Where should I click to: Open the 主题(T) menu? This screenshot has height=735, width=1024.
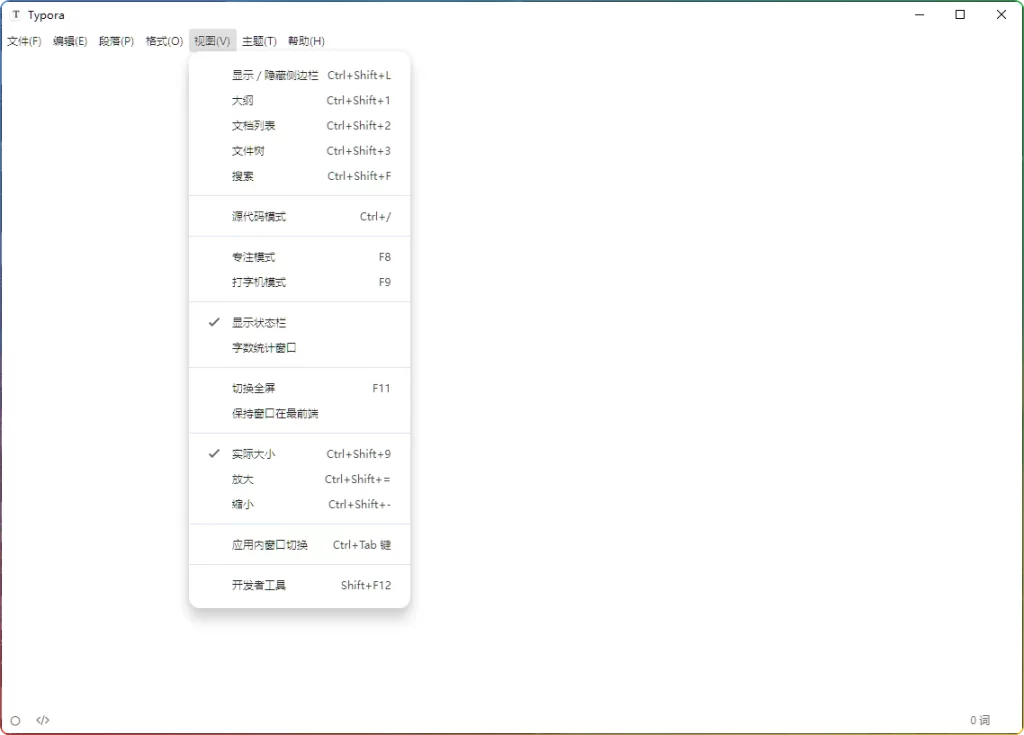pyautogui.click(x=257, y=41)
